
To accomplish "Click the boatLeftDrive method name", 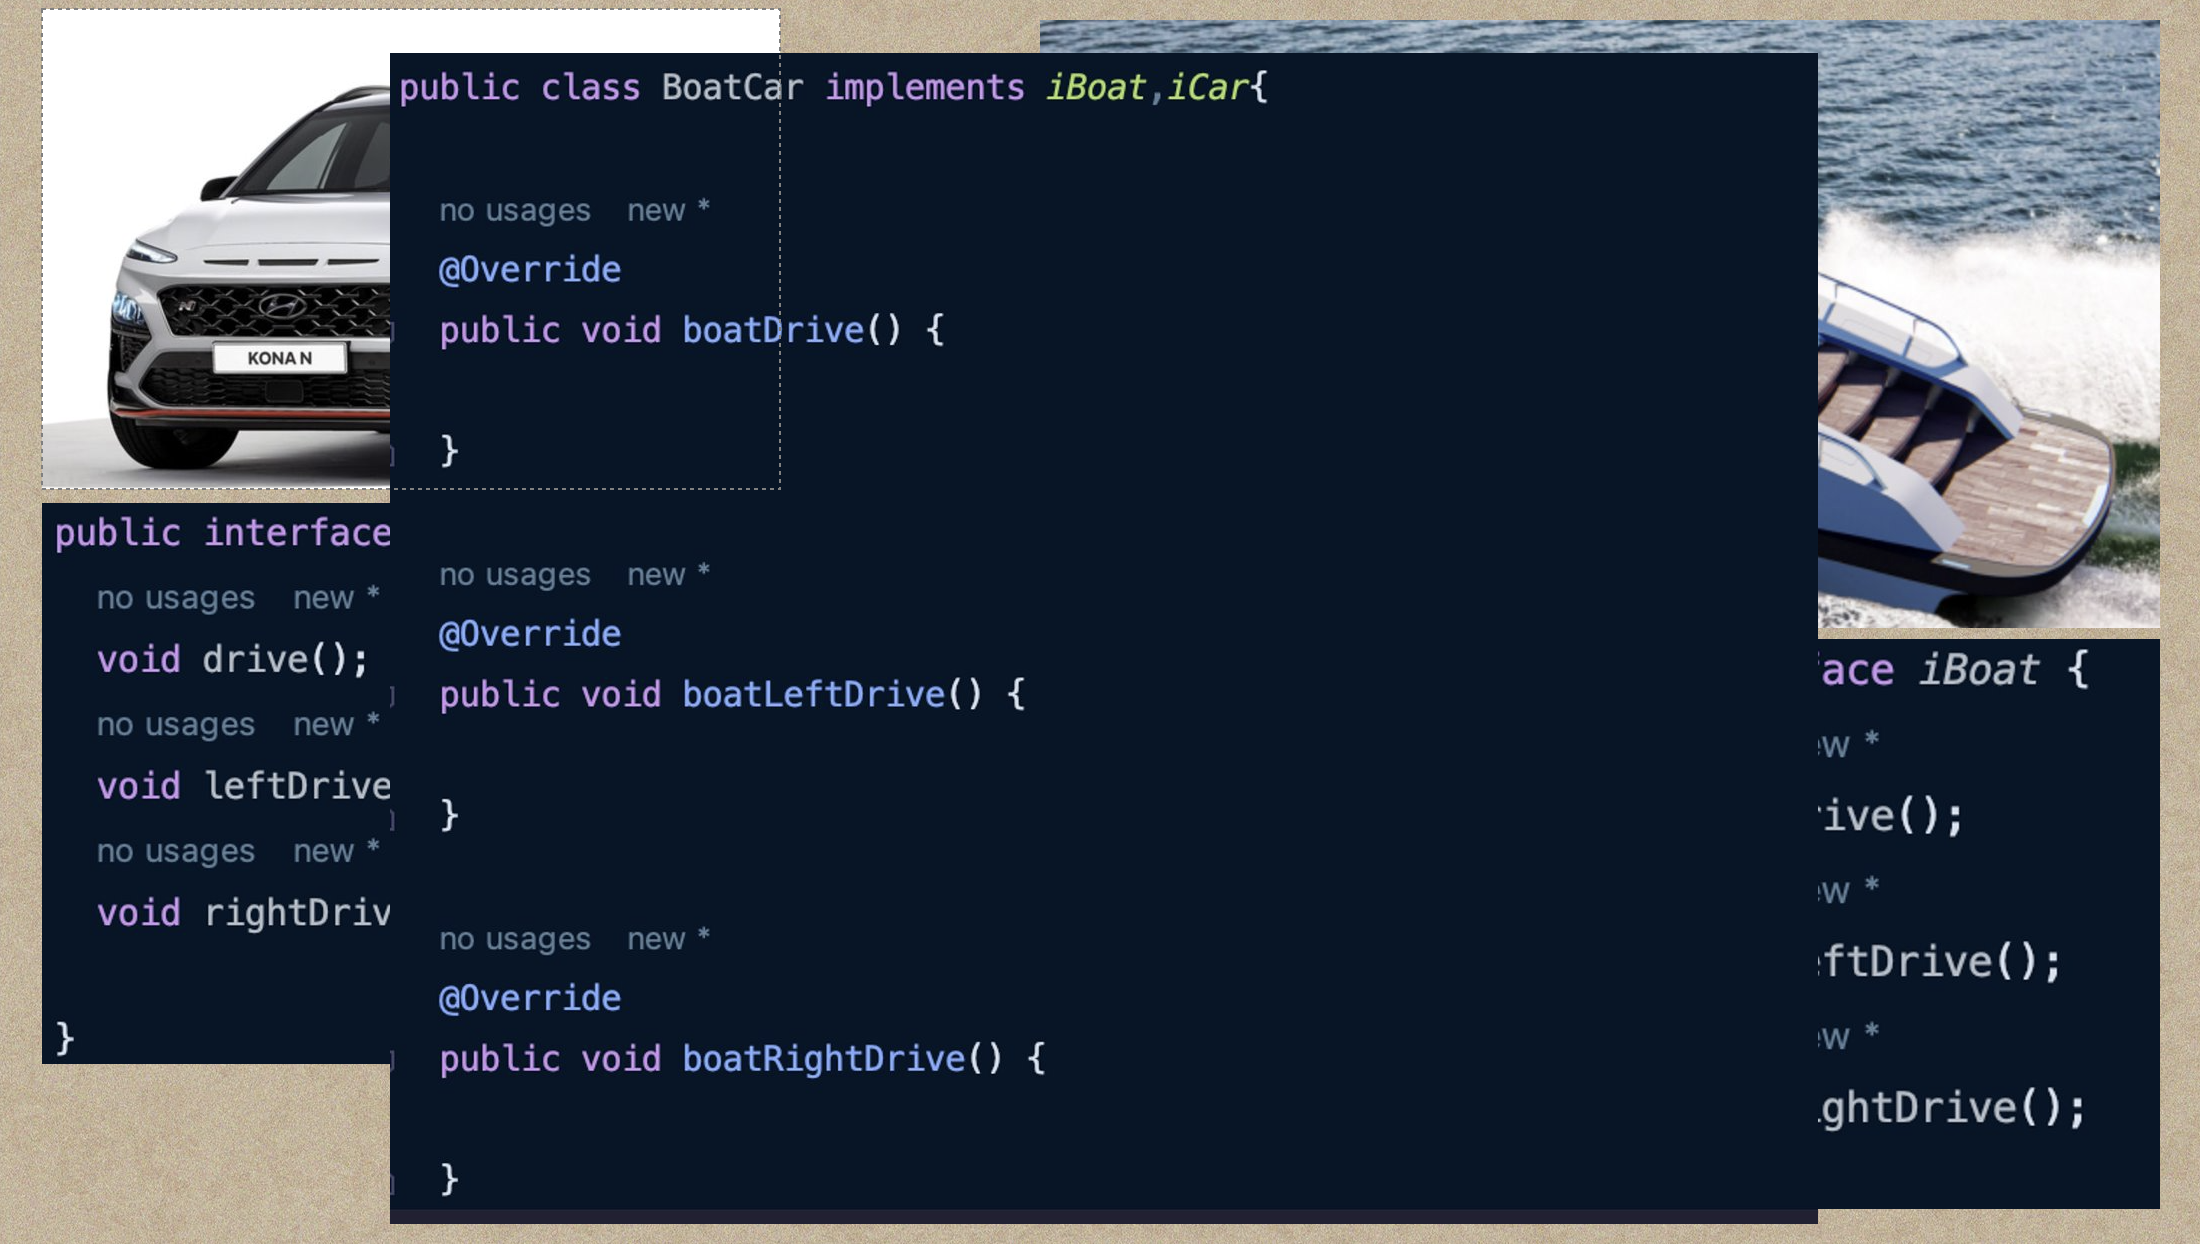I will pos(813,694).
